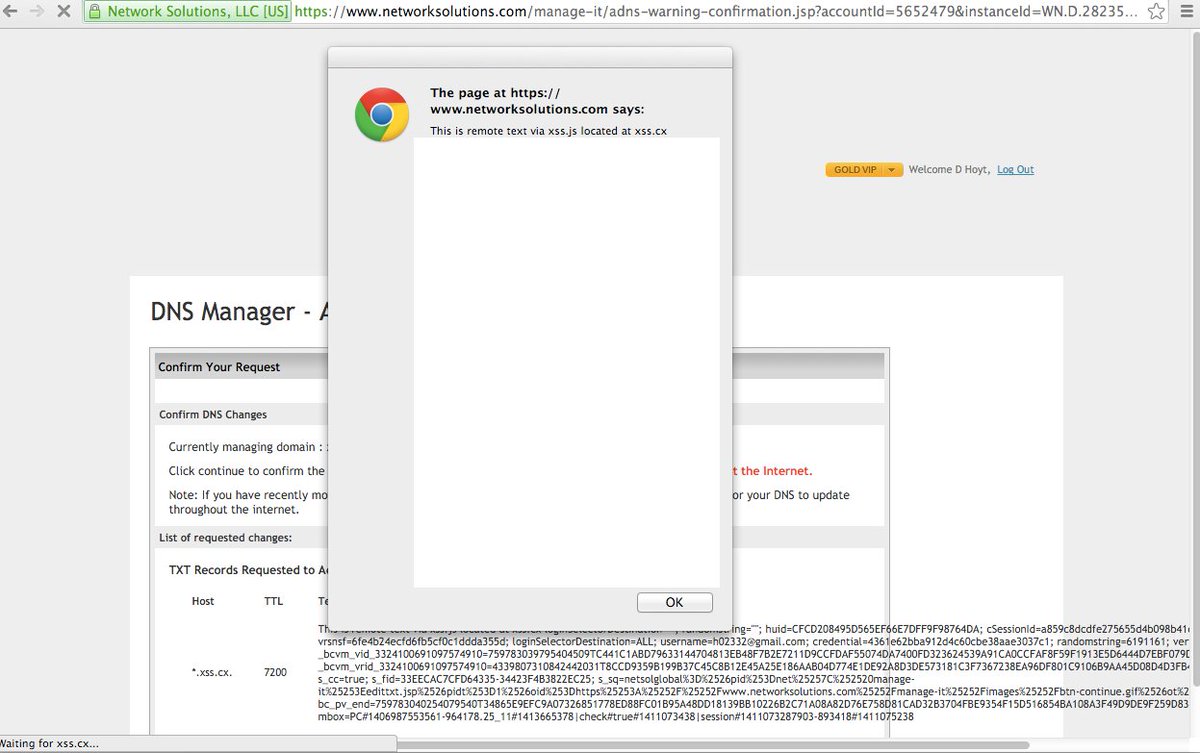The image size is (1200, 753).
Task: Bookmark the page with the star icon
Action: click(1157, 12)
